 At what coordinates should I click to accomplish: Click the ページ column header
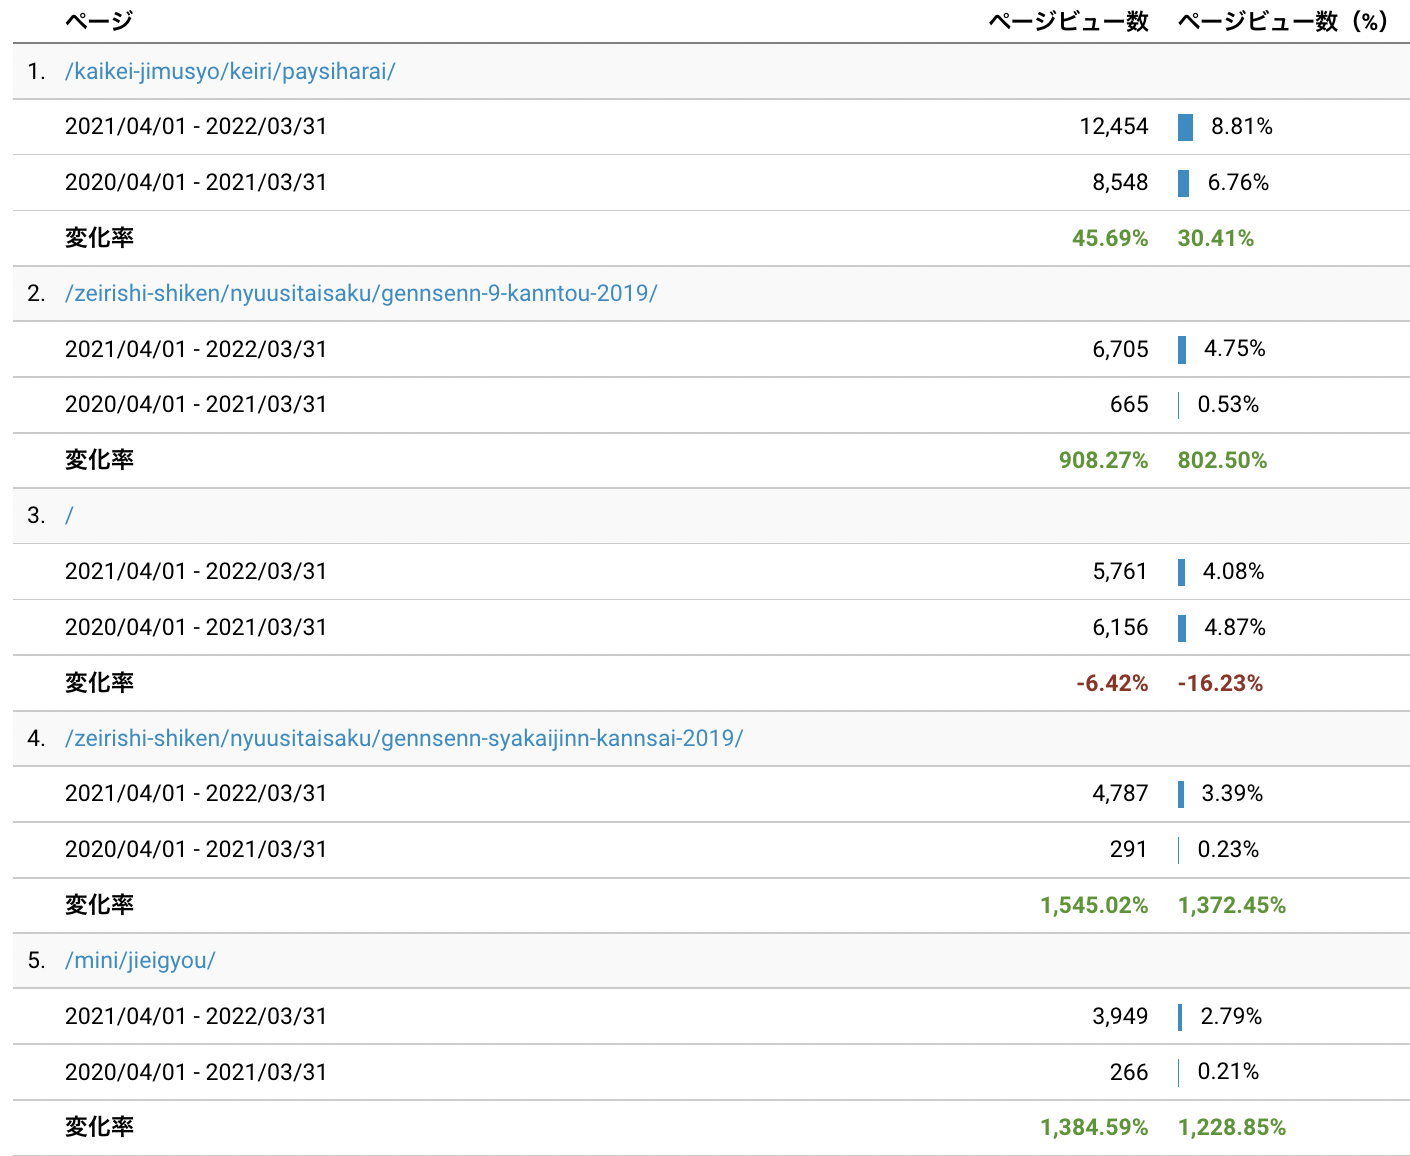[99, 21]
